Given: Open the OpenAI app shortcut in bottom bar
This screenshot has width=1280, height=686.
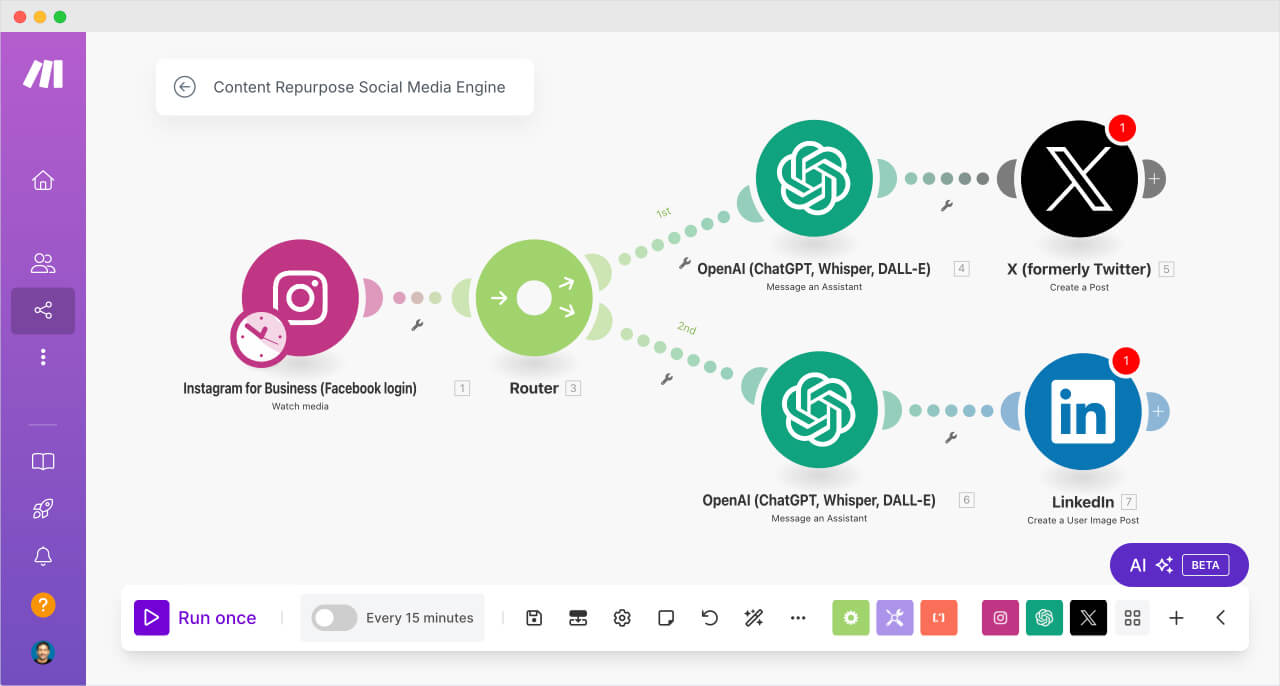Looking at the screenshot, I should point(1044,618).
